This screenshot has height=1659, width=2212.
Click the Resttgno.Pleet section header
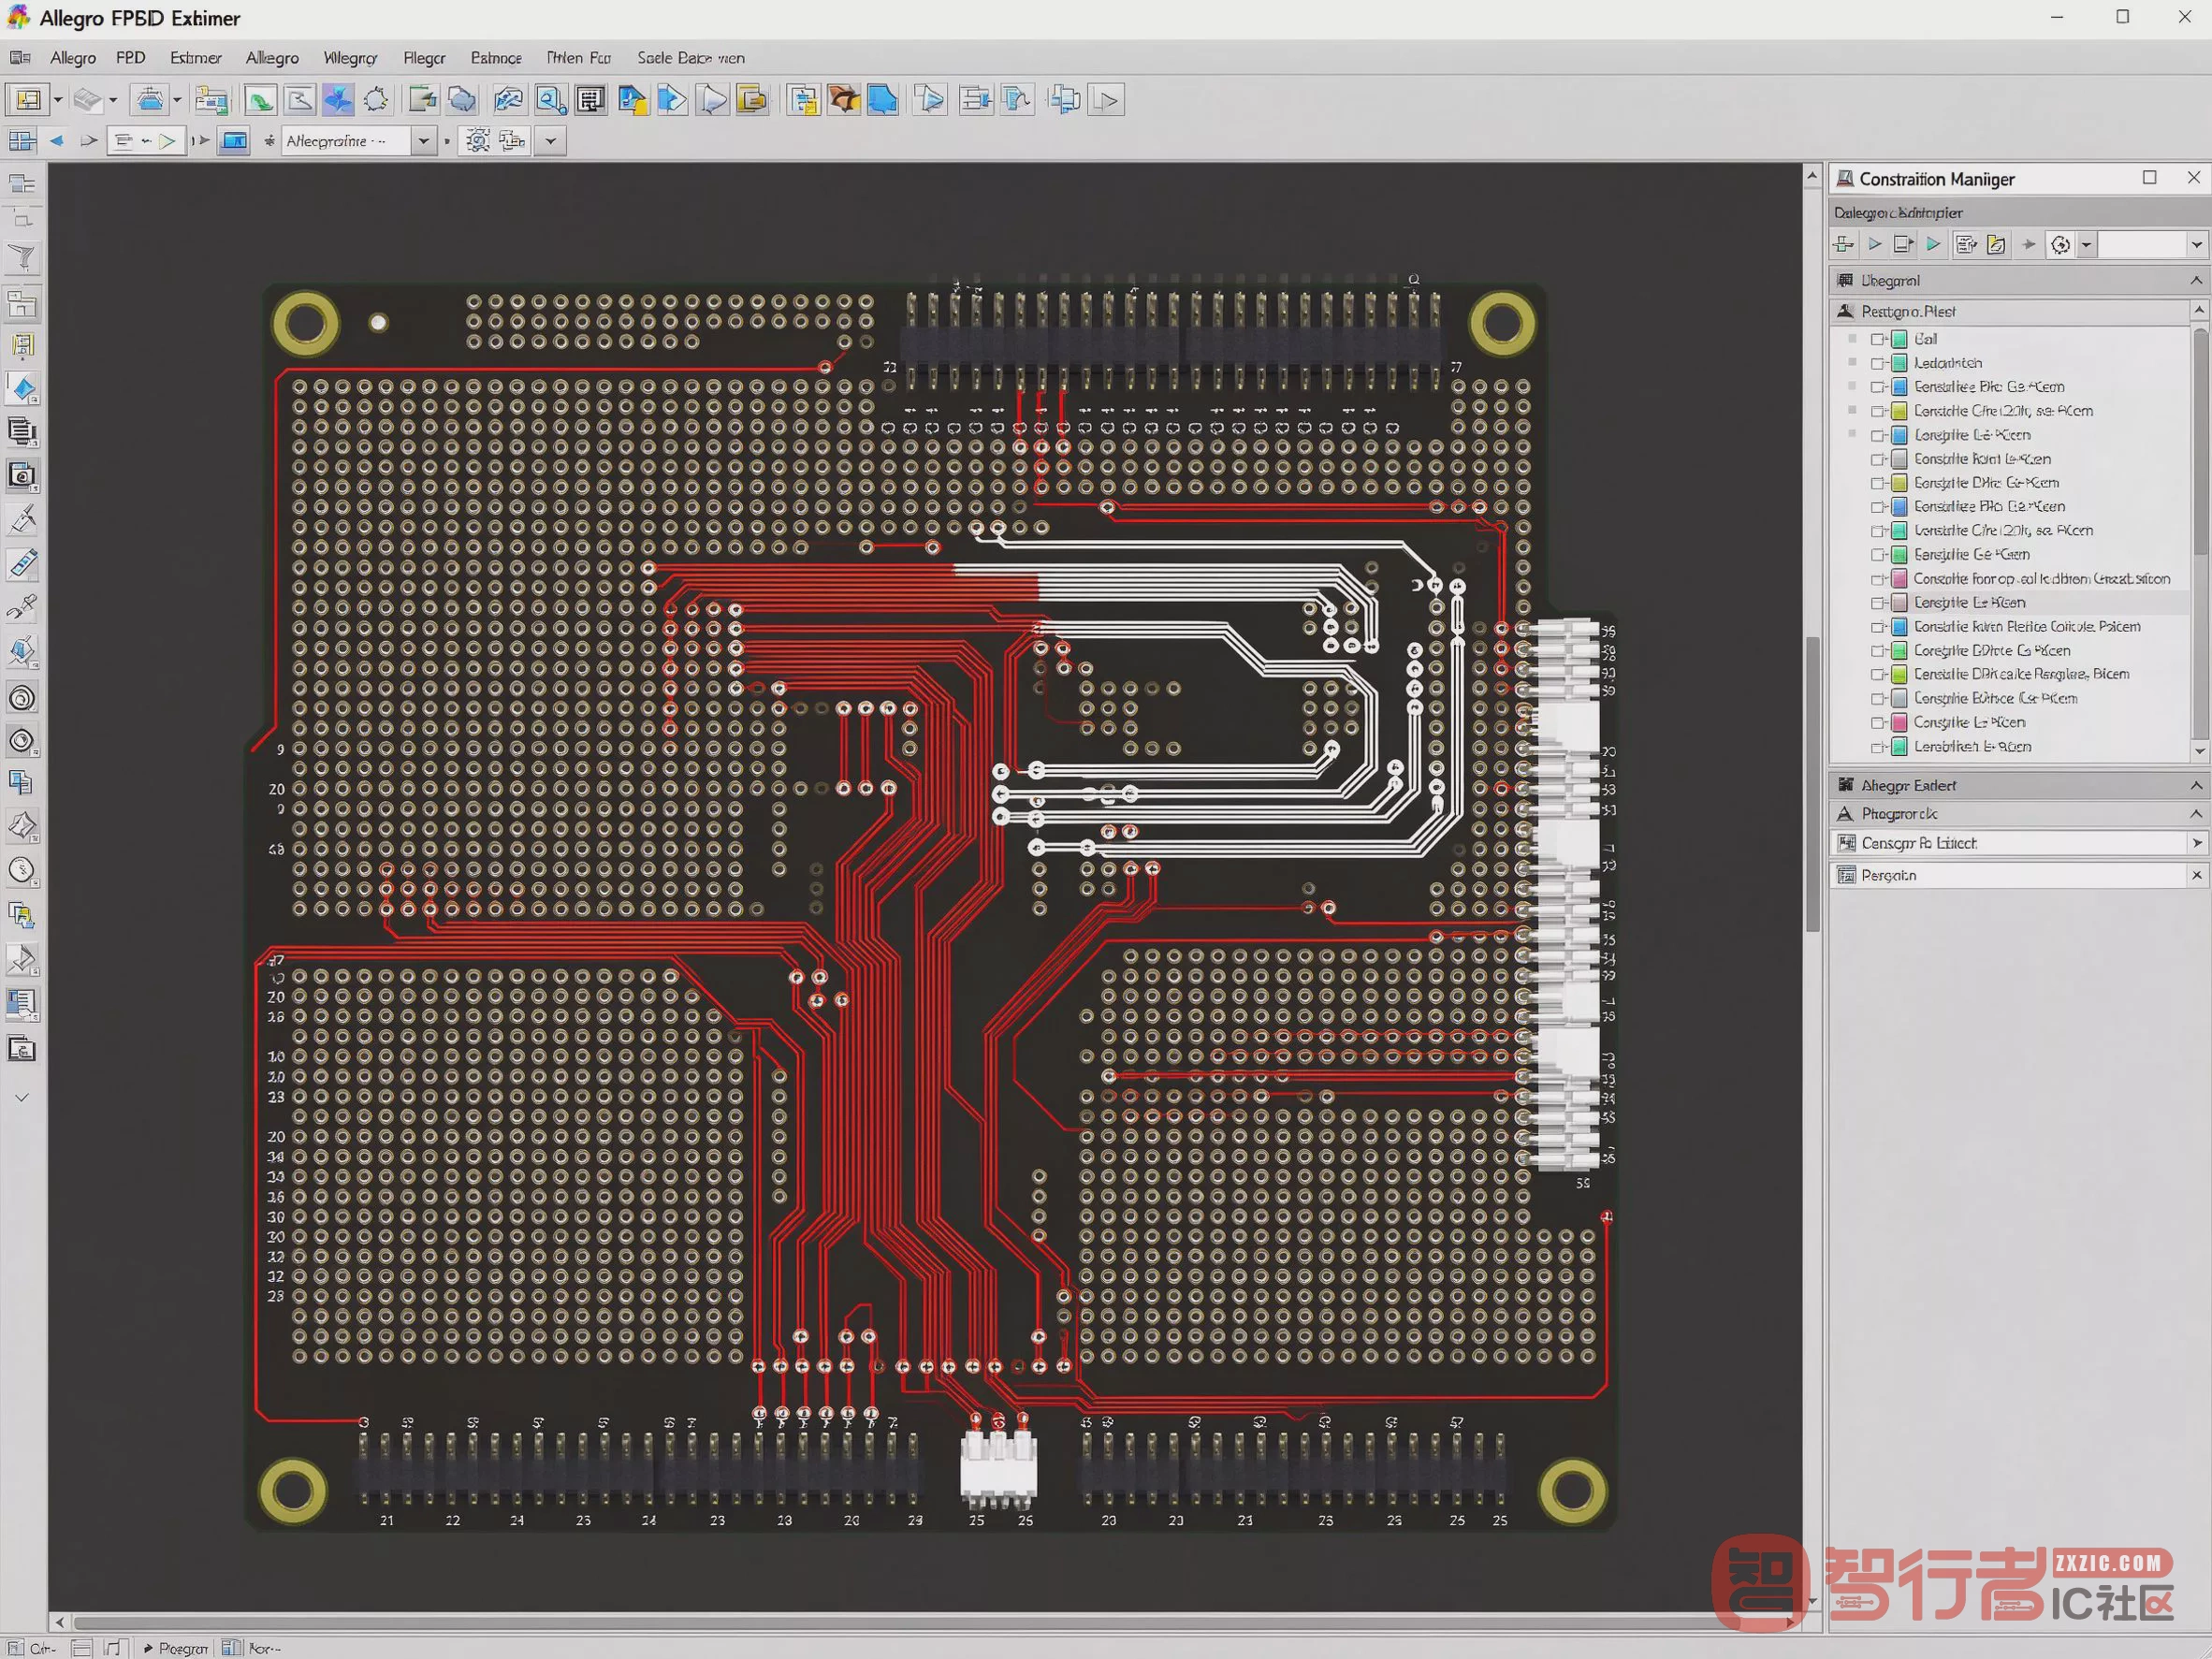pyautogui.click(x=2010, y=312)
